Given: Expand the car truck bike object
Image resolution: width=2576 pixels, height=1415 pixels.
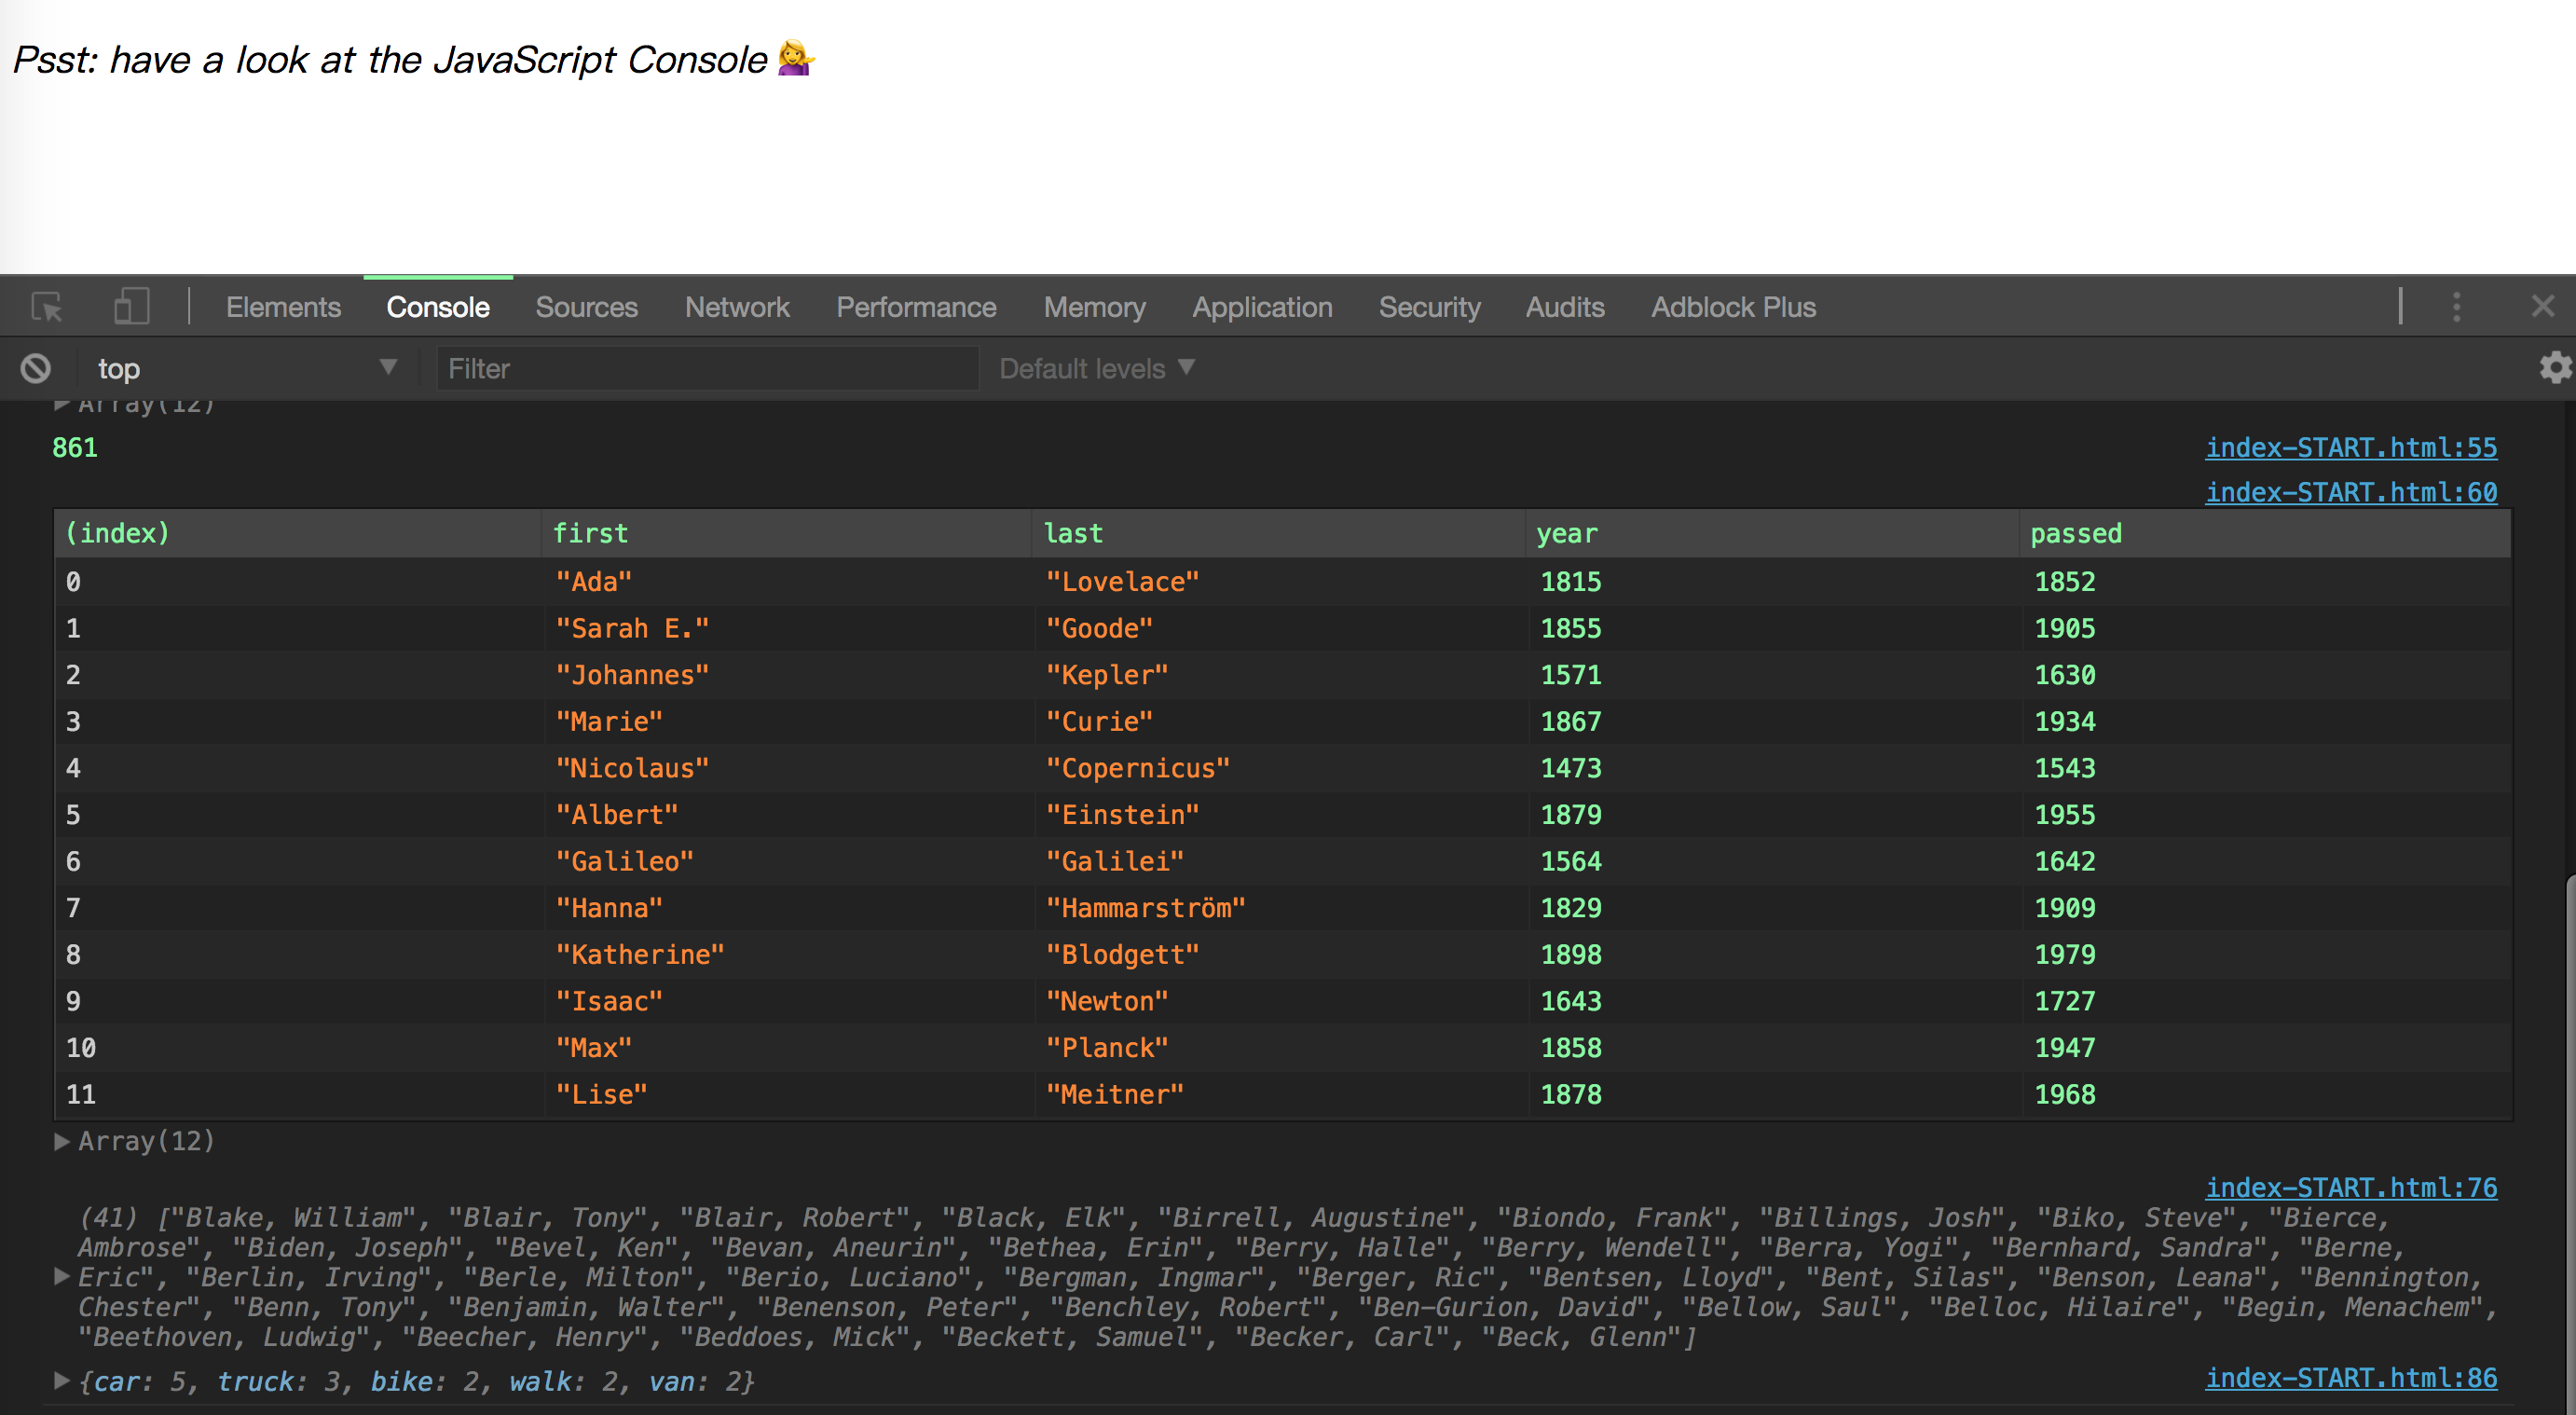Looking at the screenshot, I should pos(62,1381).
